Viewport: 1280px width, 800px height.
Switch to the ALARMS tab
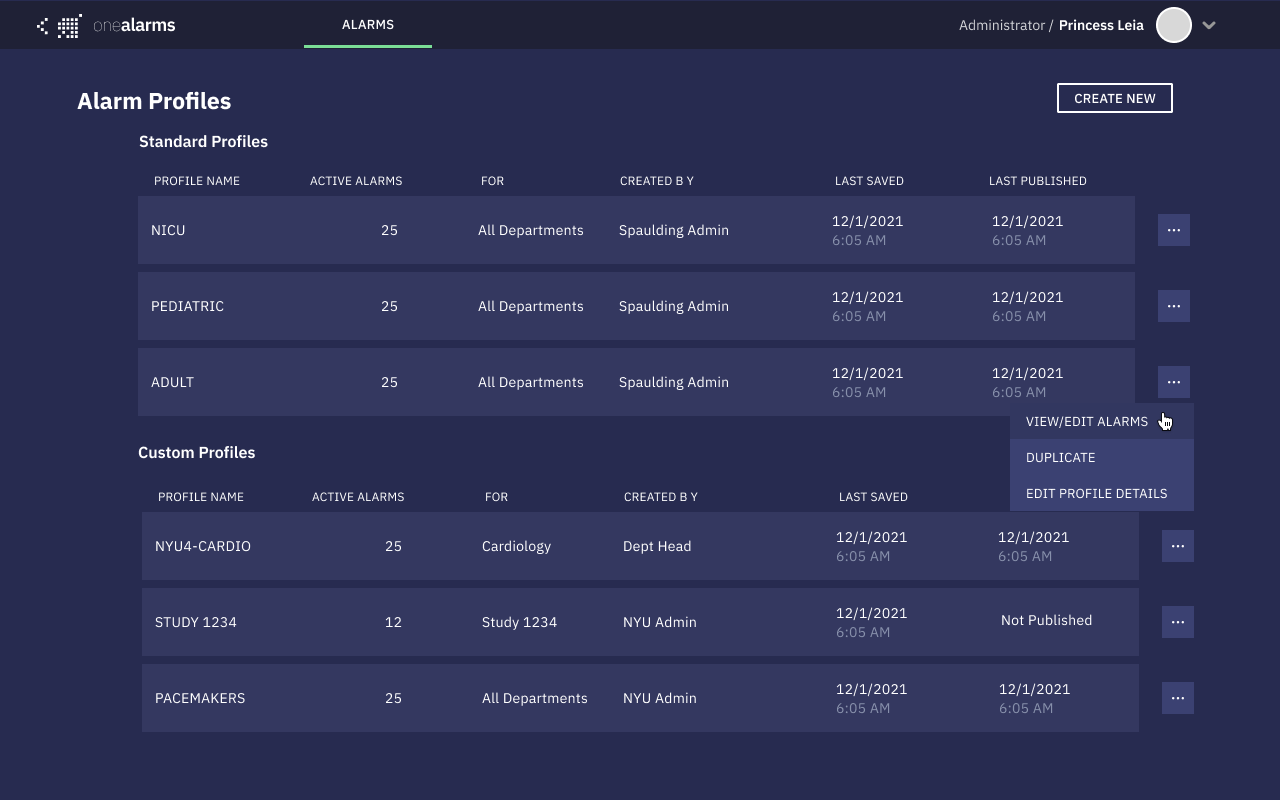(x=368, y=25)
